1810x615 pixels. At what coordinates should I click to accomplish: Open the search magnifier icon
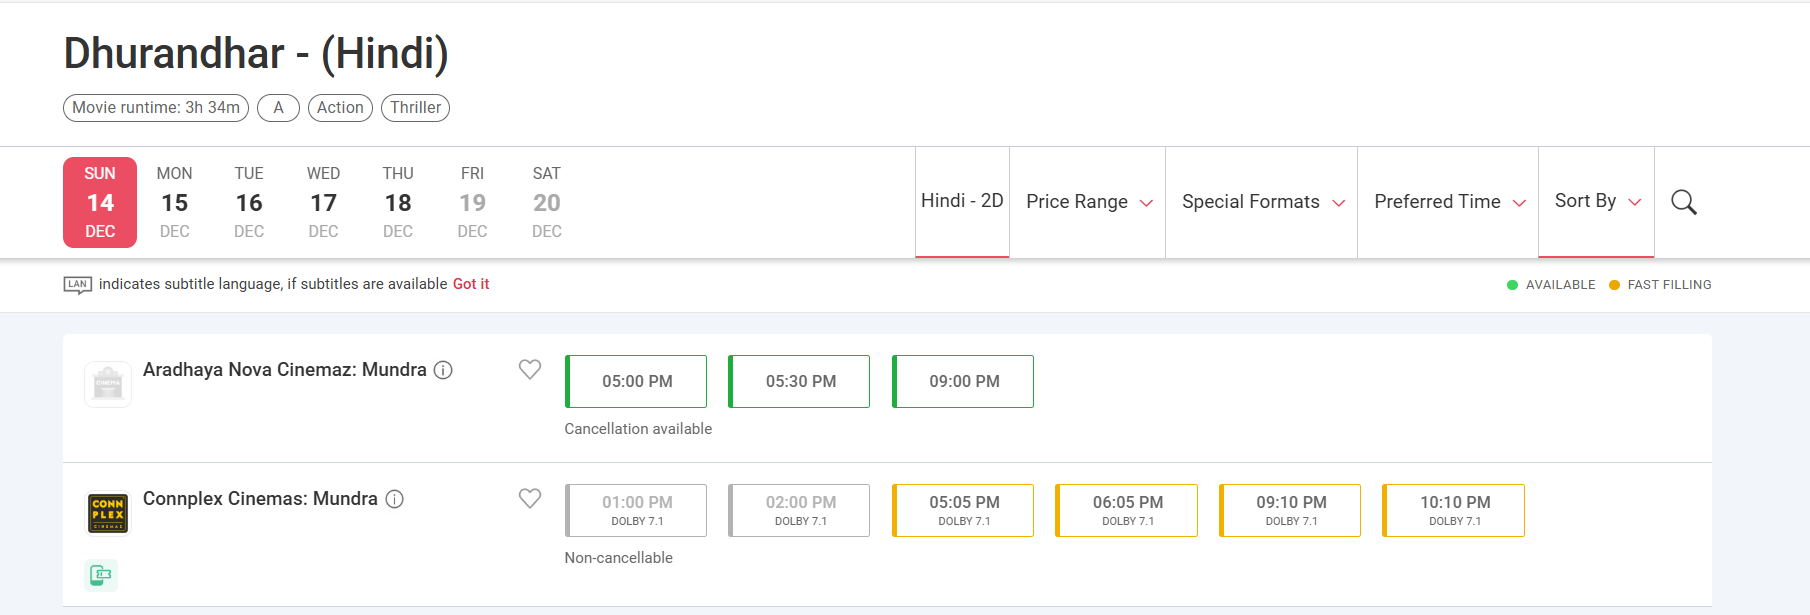(1683, 202)
